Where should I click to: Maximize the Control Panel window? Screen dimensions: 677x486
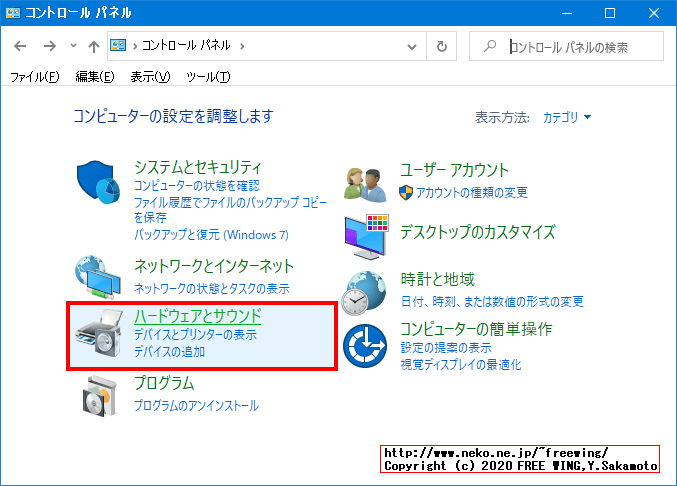[x=610, y=13]
